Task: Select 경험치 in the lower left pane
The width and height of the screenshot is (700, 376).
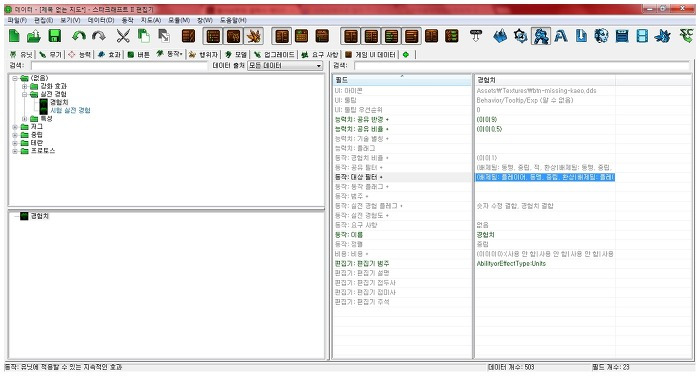Action: coord(39,216)
